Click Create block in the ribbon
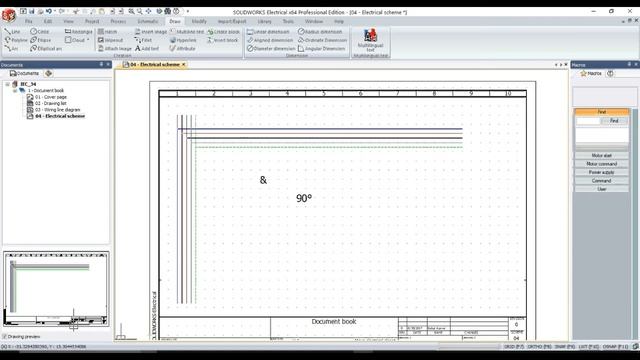Screen dimensions: 640x360 224,31
